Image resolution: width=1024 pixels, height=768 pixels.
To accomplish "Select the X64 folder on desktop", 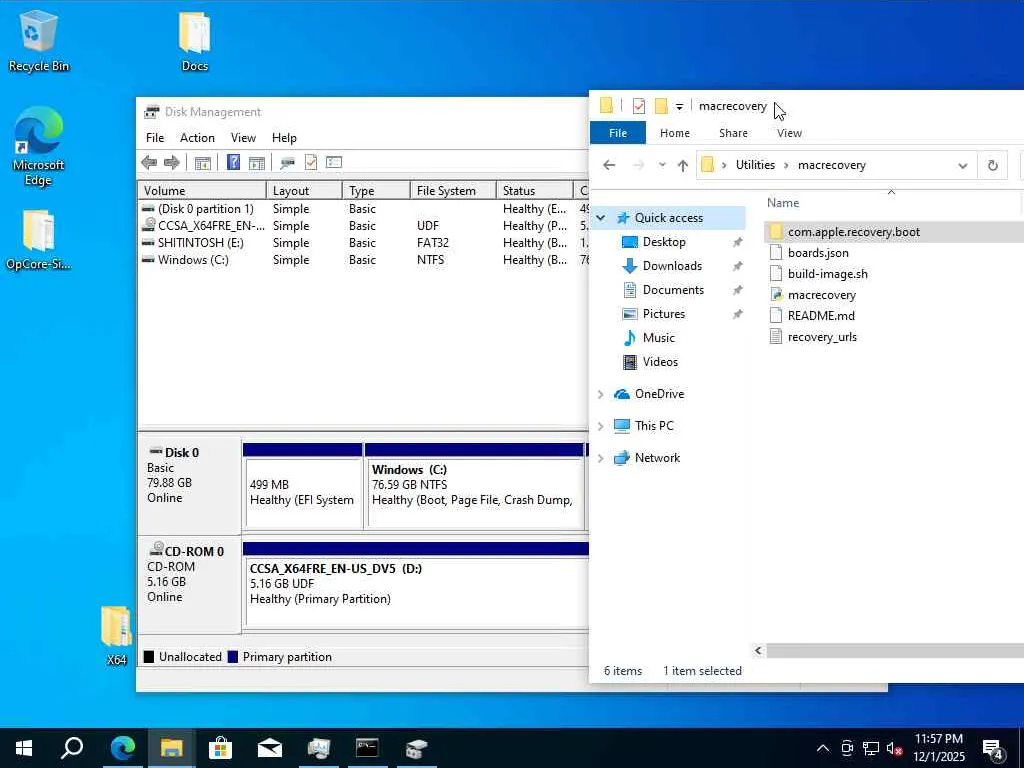I will tap(116, 635).
